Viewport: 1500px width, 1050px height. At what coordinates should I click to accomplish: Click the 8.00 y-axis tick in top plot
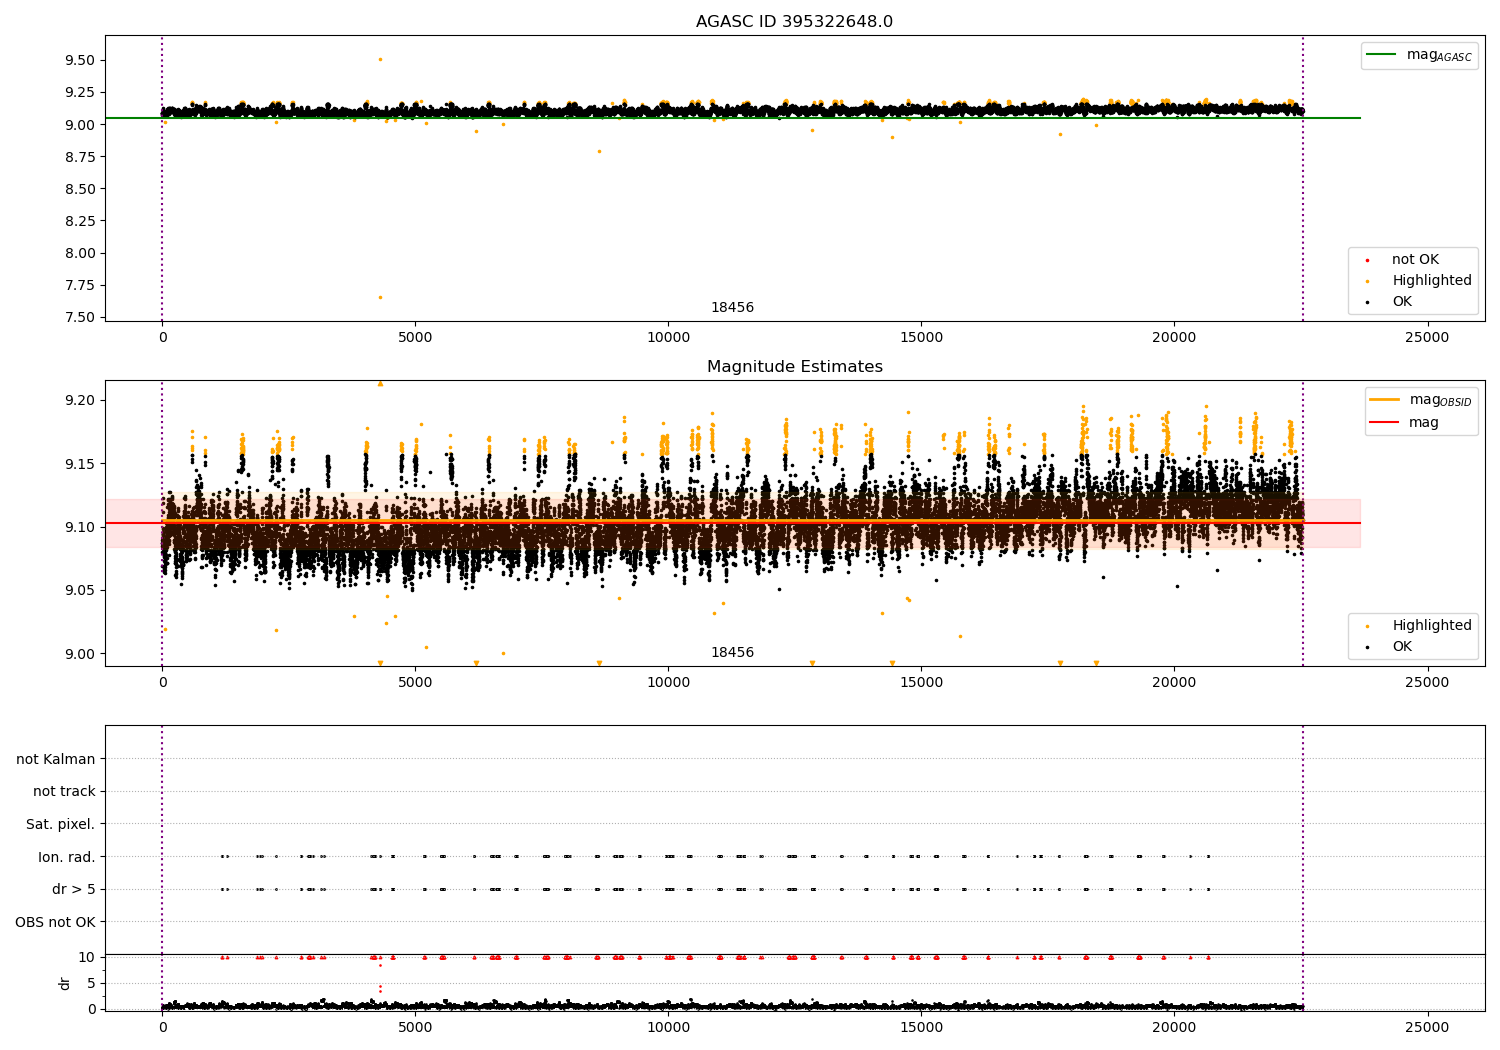80,253
